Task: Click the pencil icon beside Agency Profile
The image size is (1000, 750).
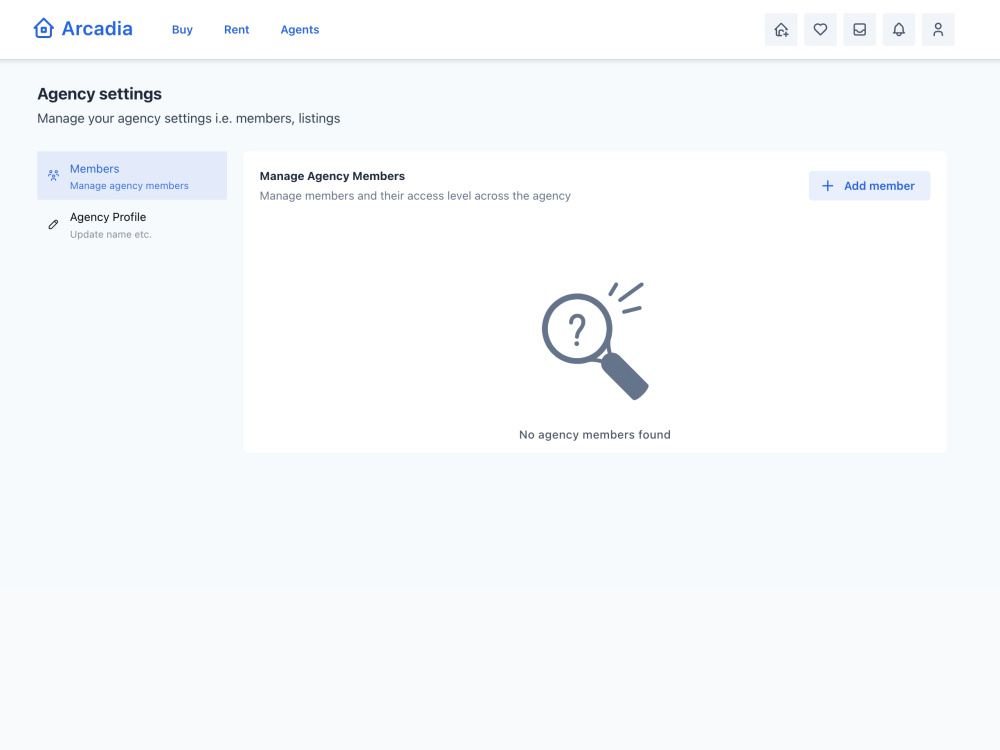Action: coord(54,224)
